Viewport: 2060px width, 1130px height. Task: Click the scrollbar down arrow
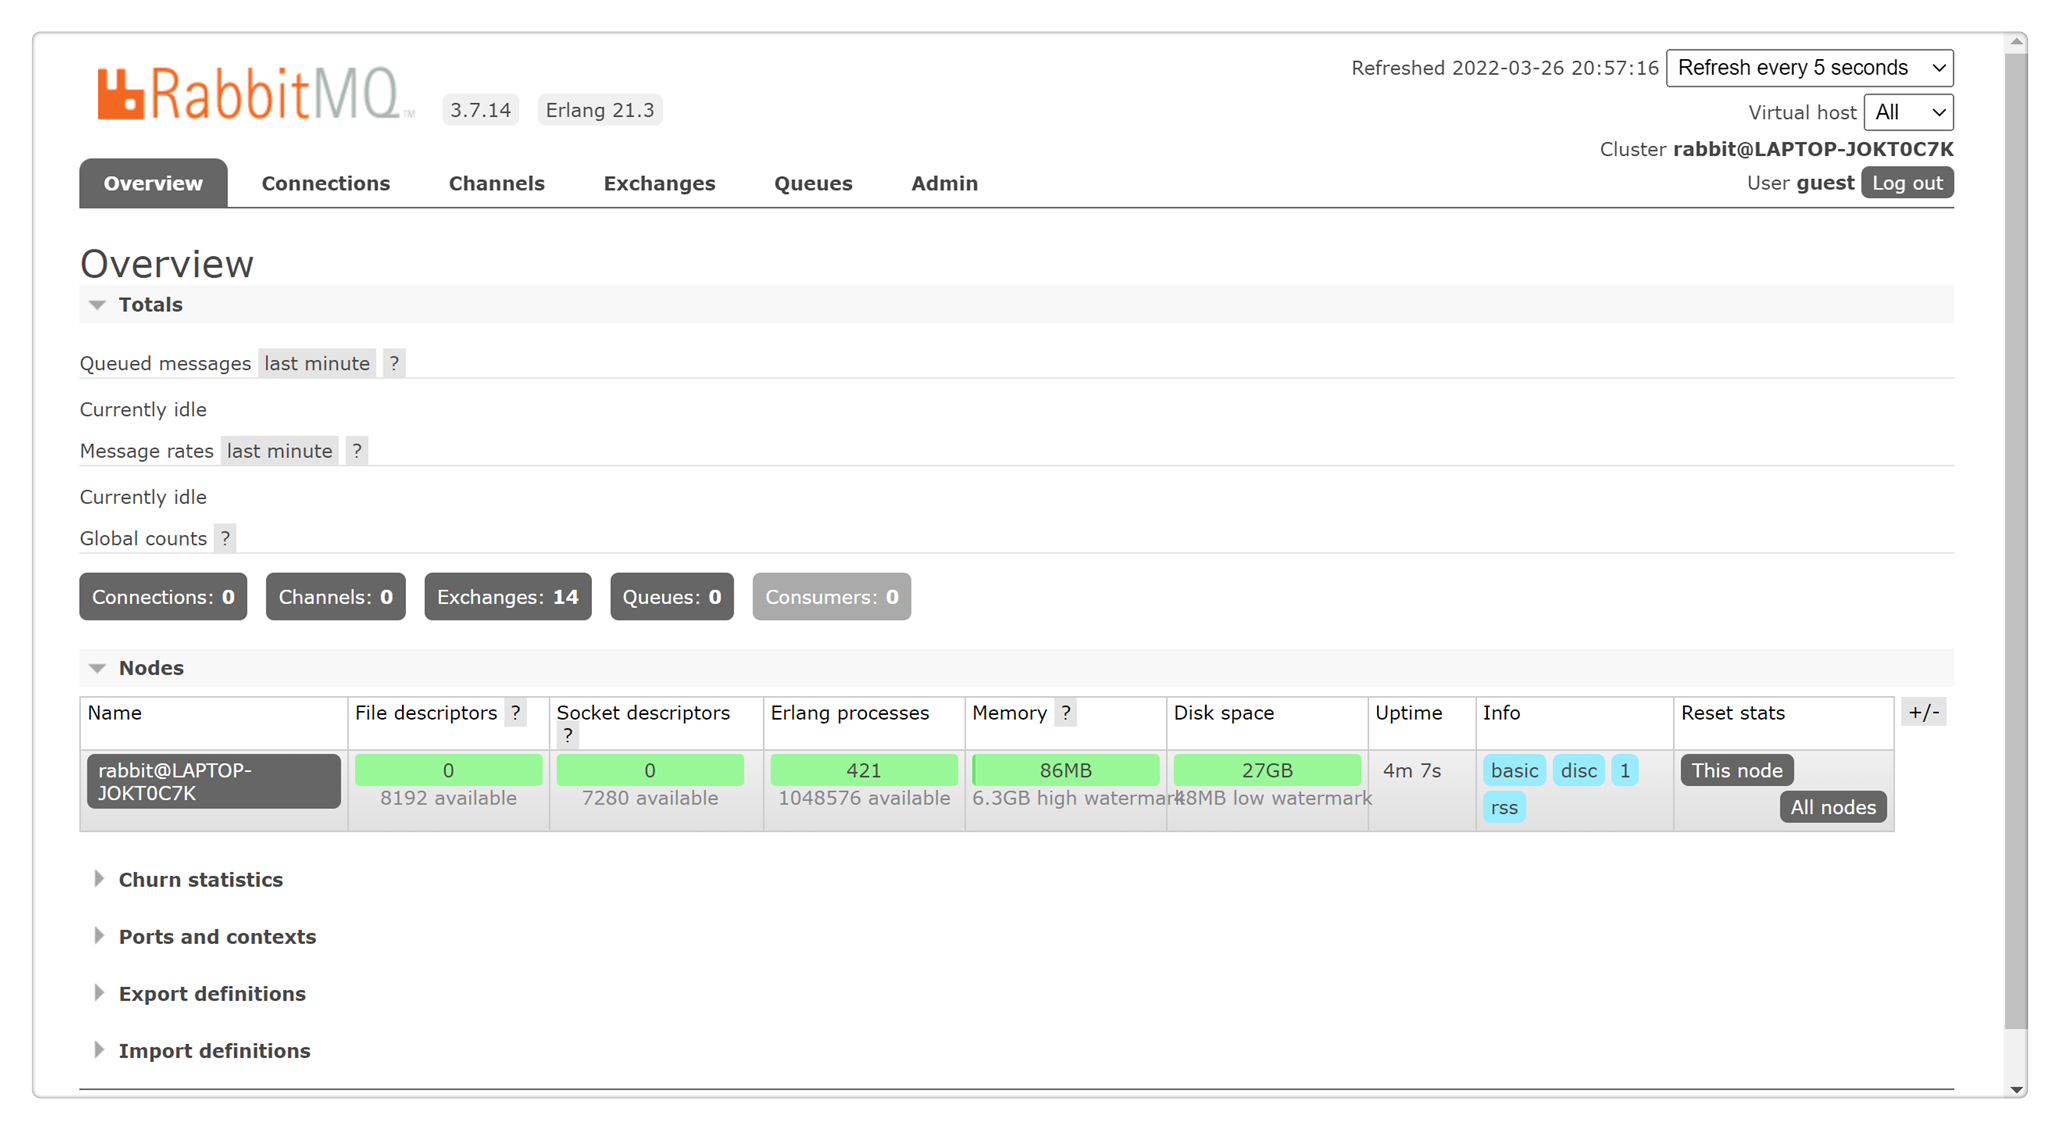click(2016, 1089)
